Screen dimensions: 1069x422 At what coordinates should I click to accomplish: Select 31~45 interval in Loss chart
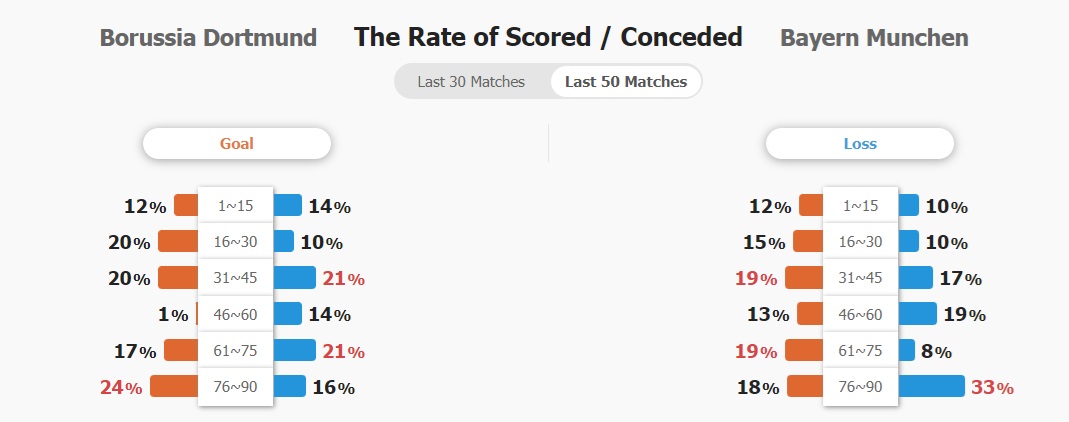pyautogui.click(x=860, y=277)
